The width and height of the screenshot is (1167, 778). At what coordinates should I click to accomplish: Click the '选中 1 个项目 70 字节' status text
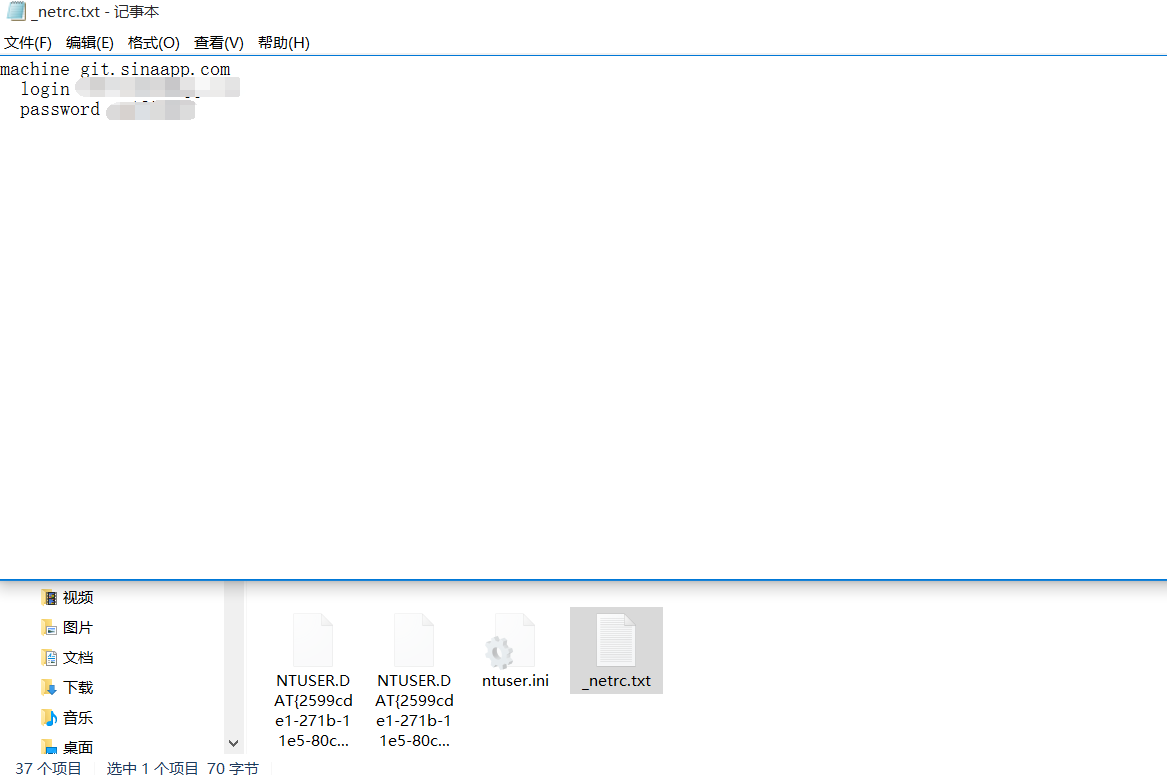(x=182, y=768)
